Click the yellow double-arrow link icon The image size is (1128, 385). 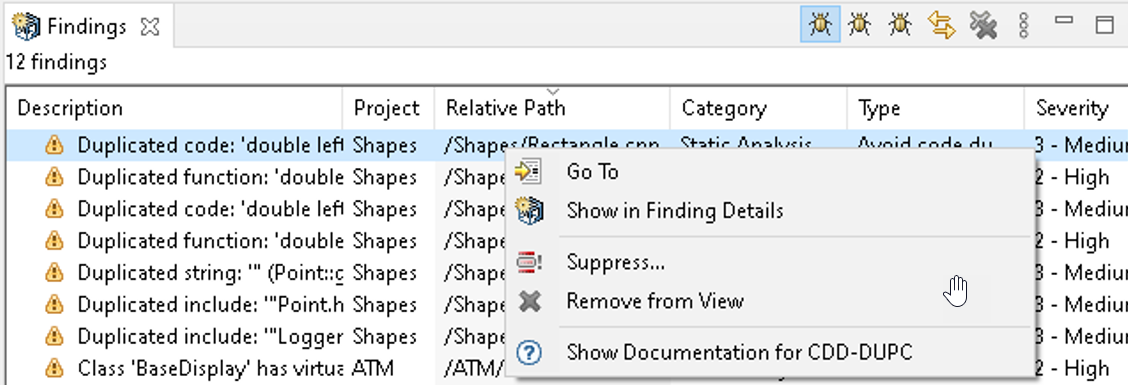tap(941, 25)
